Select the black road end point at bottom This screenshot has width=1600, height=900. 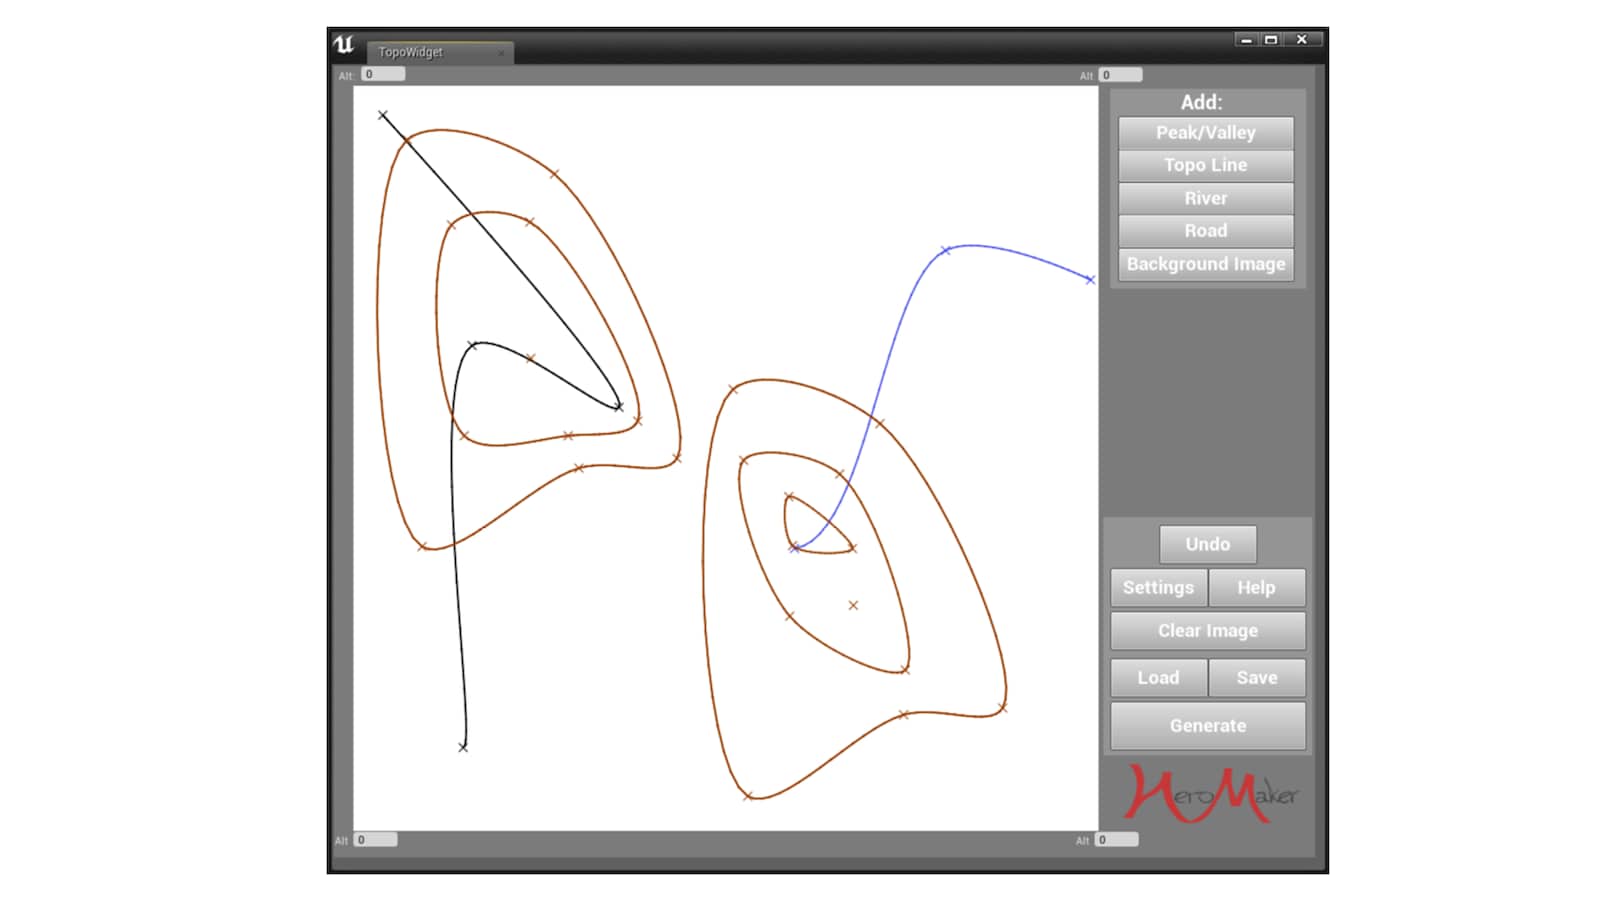(x=463, y=747)
